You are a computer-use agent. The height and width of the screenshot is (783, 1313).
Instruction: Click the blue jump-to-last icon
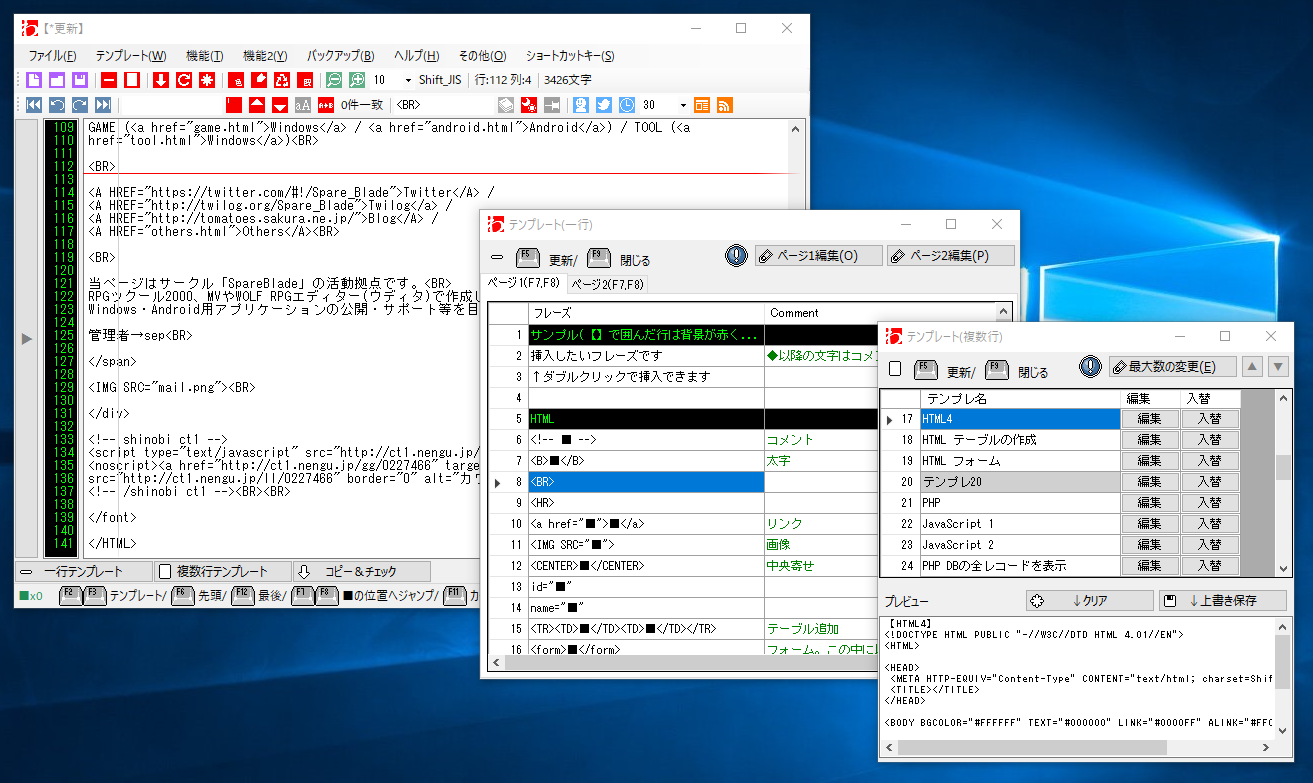click(104, 104)
